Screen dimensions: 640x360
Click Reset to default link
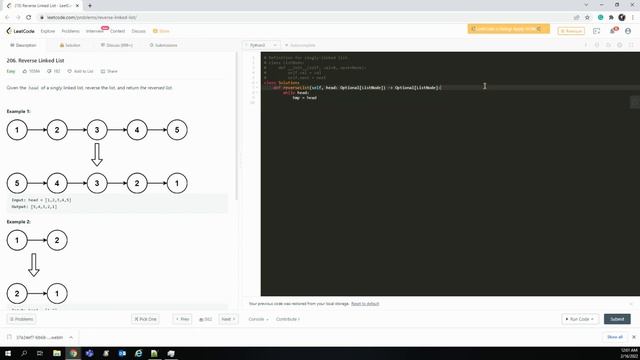[365, 304]
